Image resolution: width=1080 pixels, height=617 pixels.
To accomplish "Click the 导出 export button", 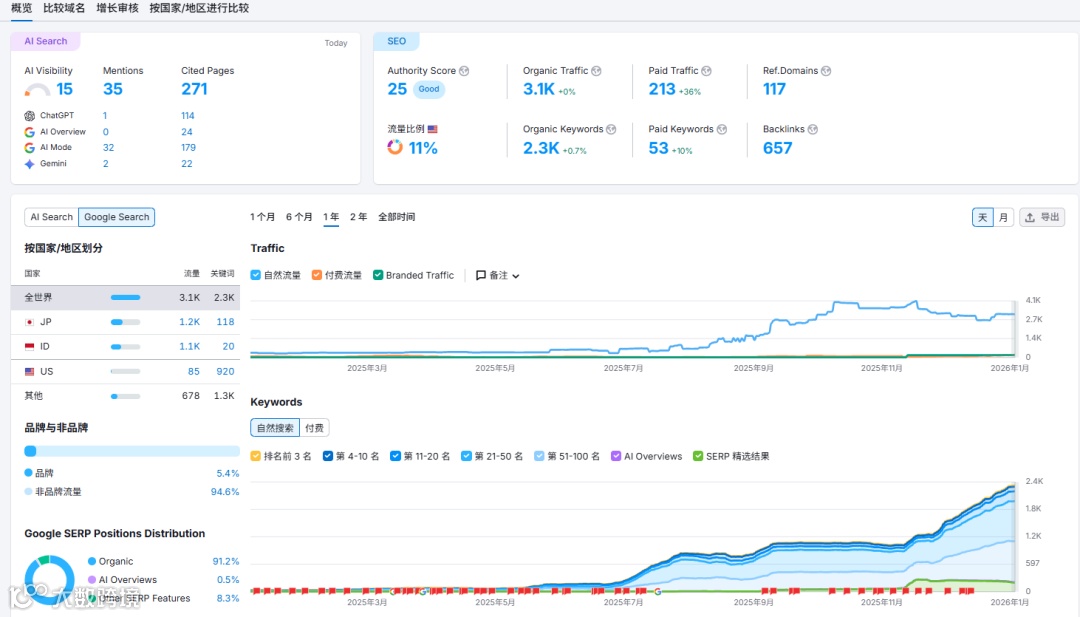I will point(1042,218).
